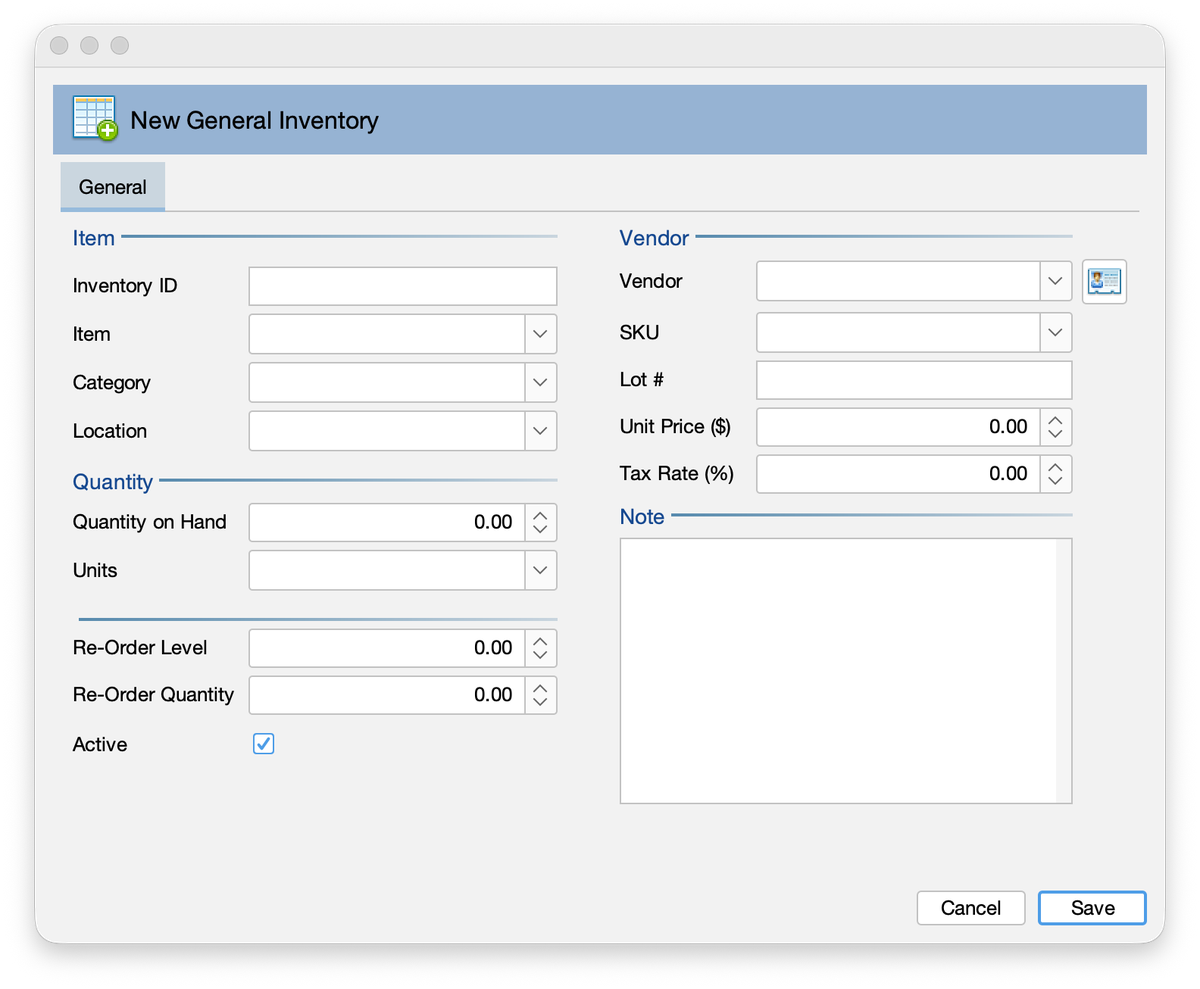Image resolution: width=1200 pixels, height=989 pixels.
Task: Focus the Quantity on Hand number field
Action: tap(387, 522)
